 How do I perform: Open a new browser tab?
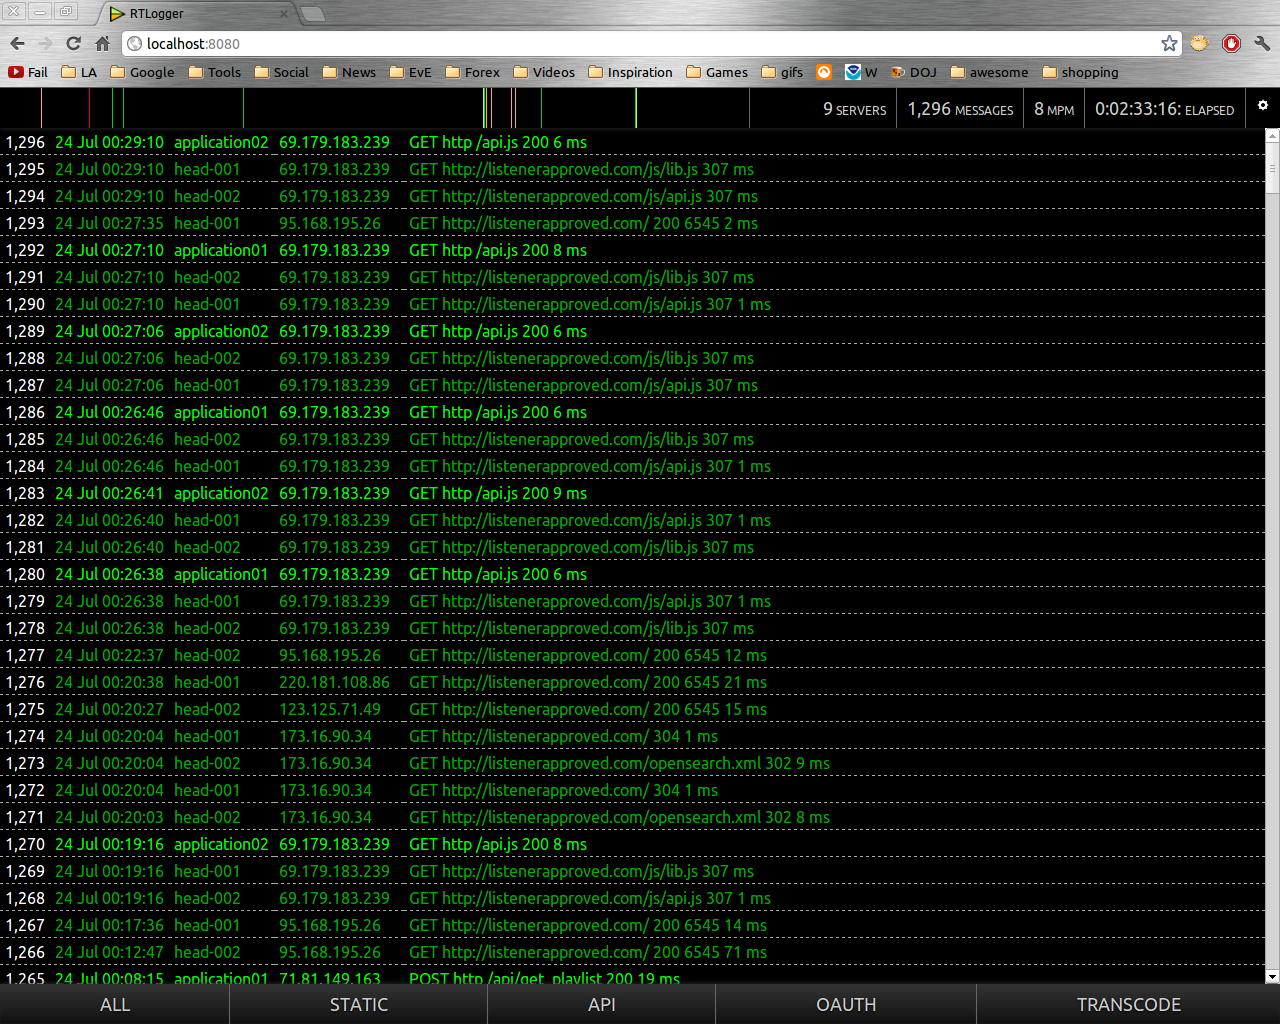(x=313, y=14)
